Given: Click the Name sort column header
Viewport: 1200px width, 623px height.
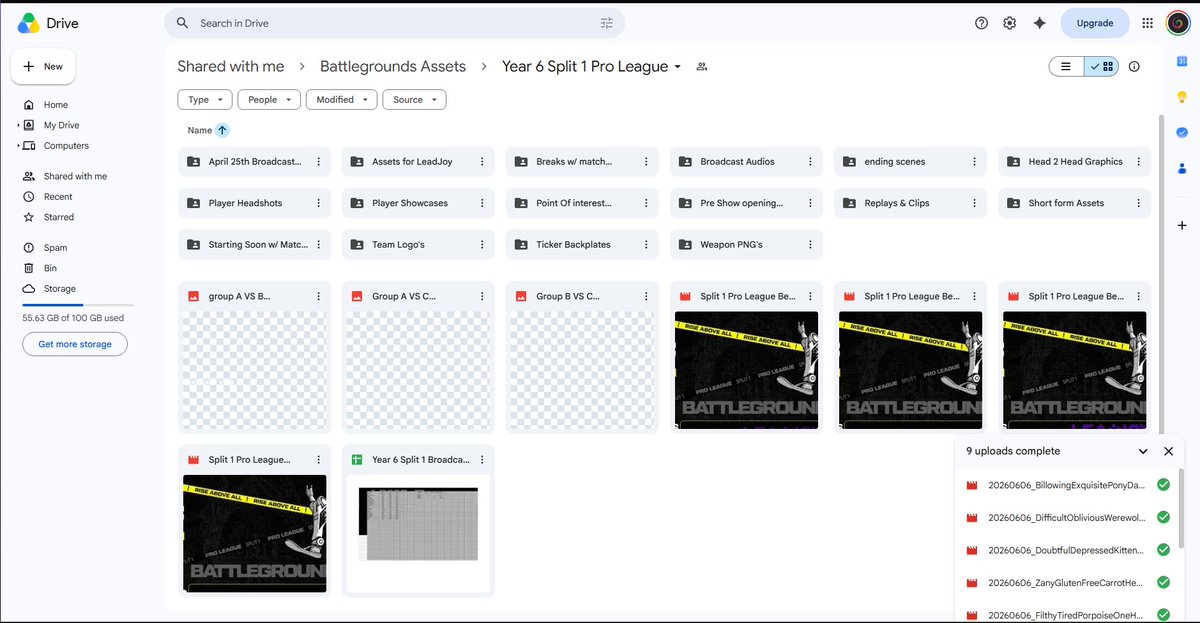Looking at the screenshot, I should pyautogui.click(x=200, y=130).
